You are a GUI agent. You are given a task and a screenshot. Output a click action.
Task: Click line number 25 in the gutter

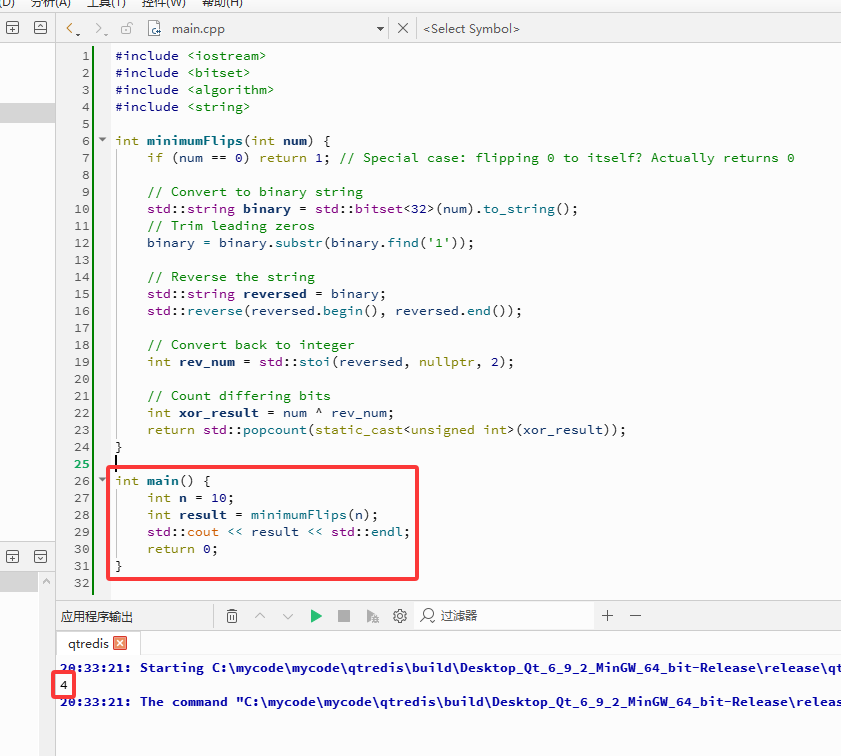[82, 464]
